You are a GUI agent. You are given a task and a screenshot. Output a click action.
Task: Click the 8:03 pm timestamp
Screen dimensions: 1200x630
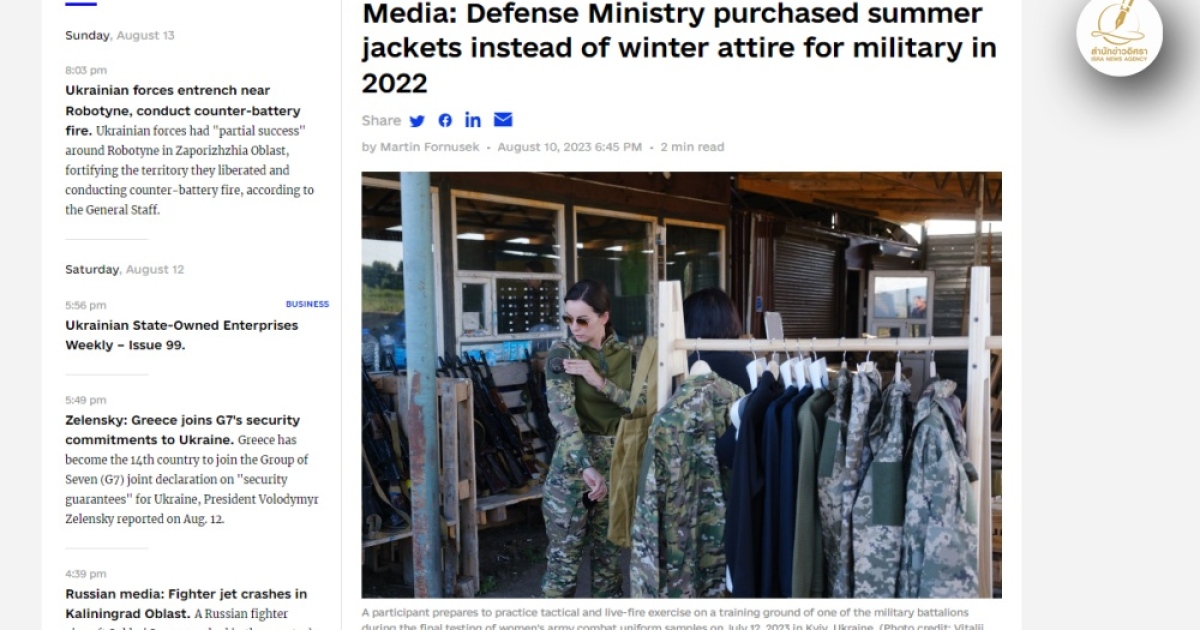(86, 70)
